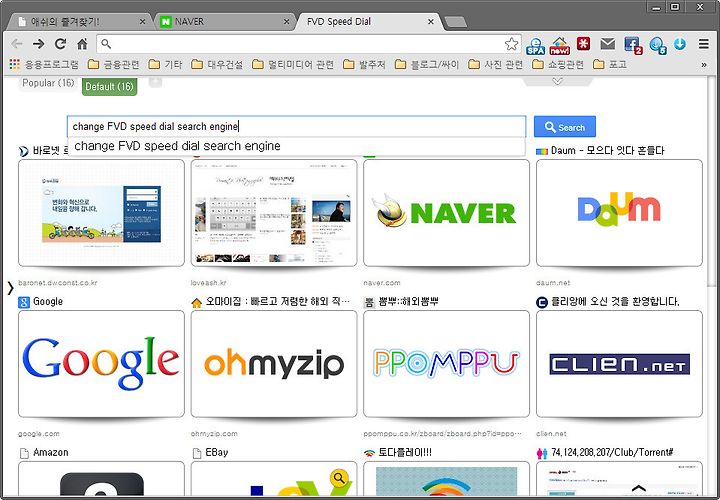Screen dimensions: 720x500
Task: Switch to the first browser tab 애쉬의 즐겨찾기
Action: pos(79,22)
